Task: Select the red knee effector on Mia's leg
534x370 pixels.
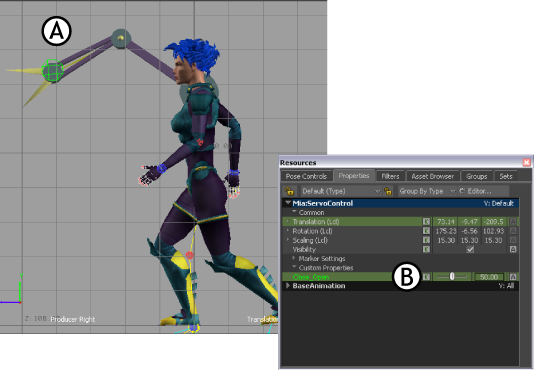Action: 190,255
